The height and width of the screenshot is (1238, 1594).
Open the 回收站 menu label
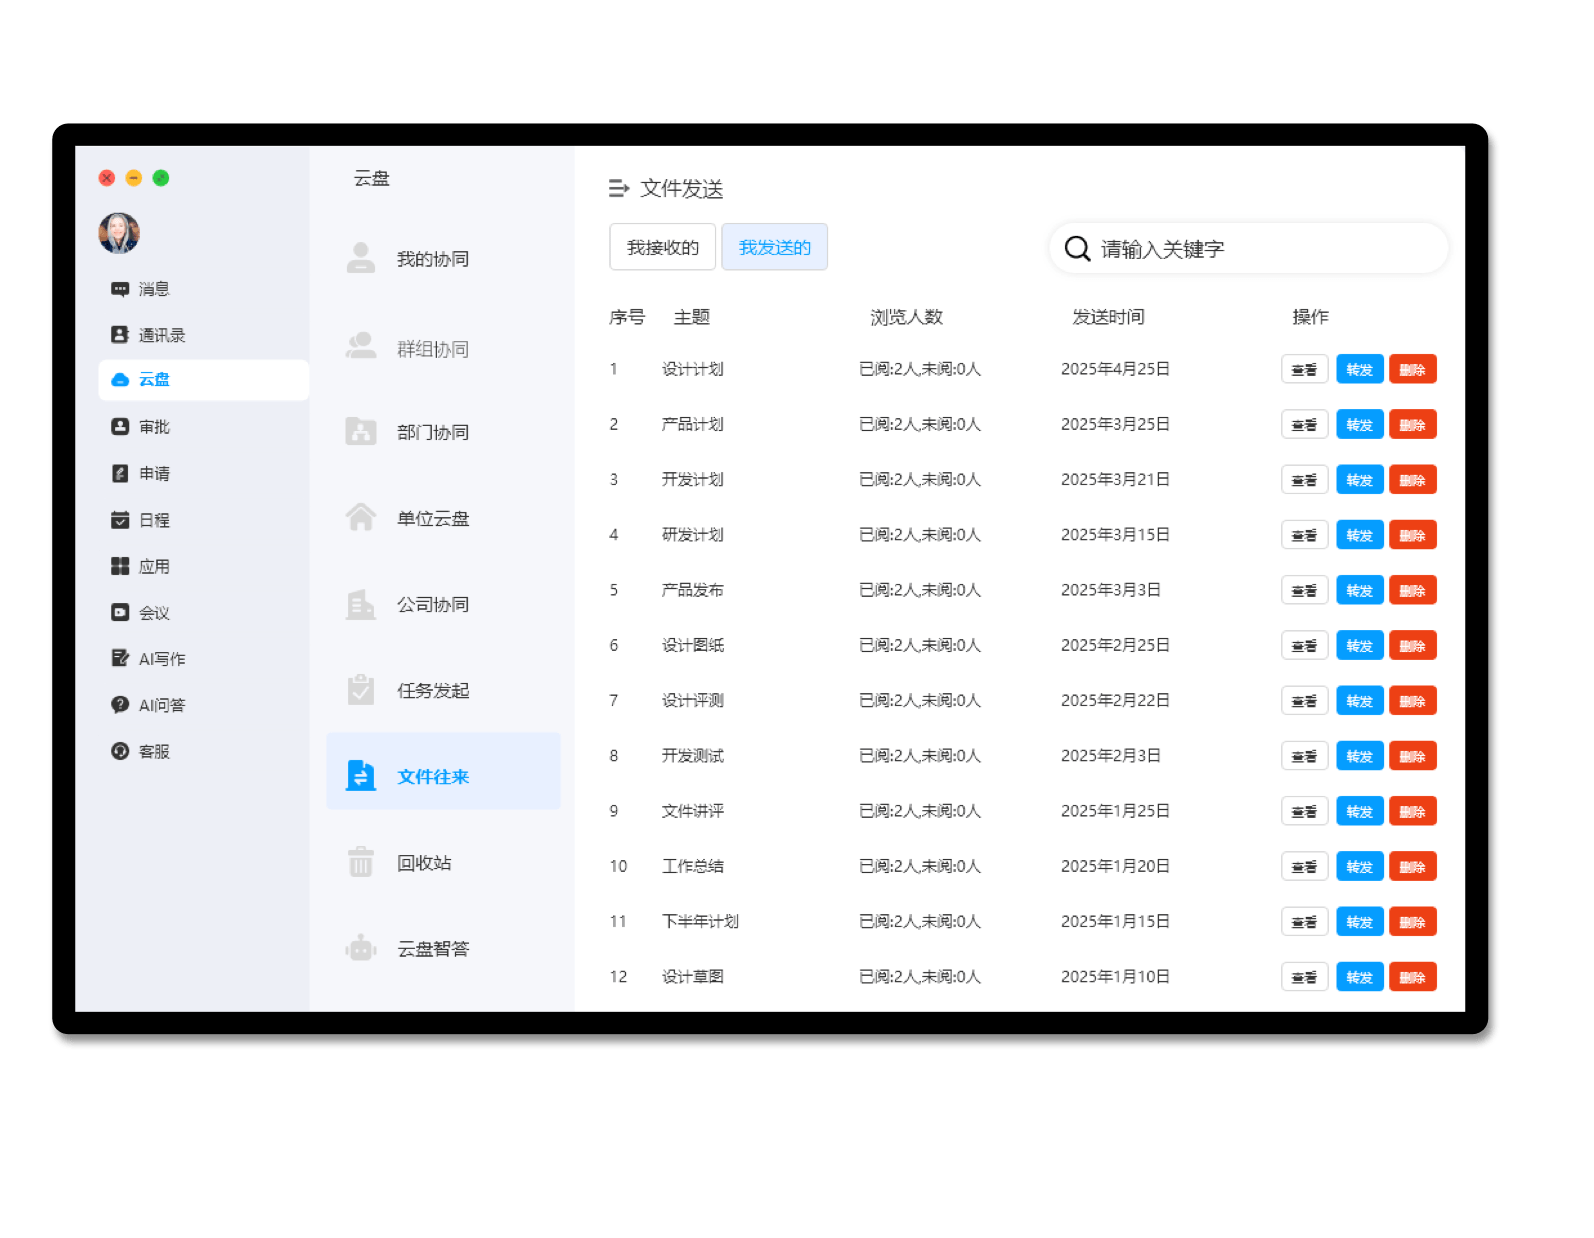424,862
